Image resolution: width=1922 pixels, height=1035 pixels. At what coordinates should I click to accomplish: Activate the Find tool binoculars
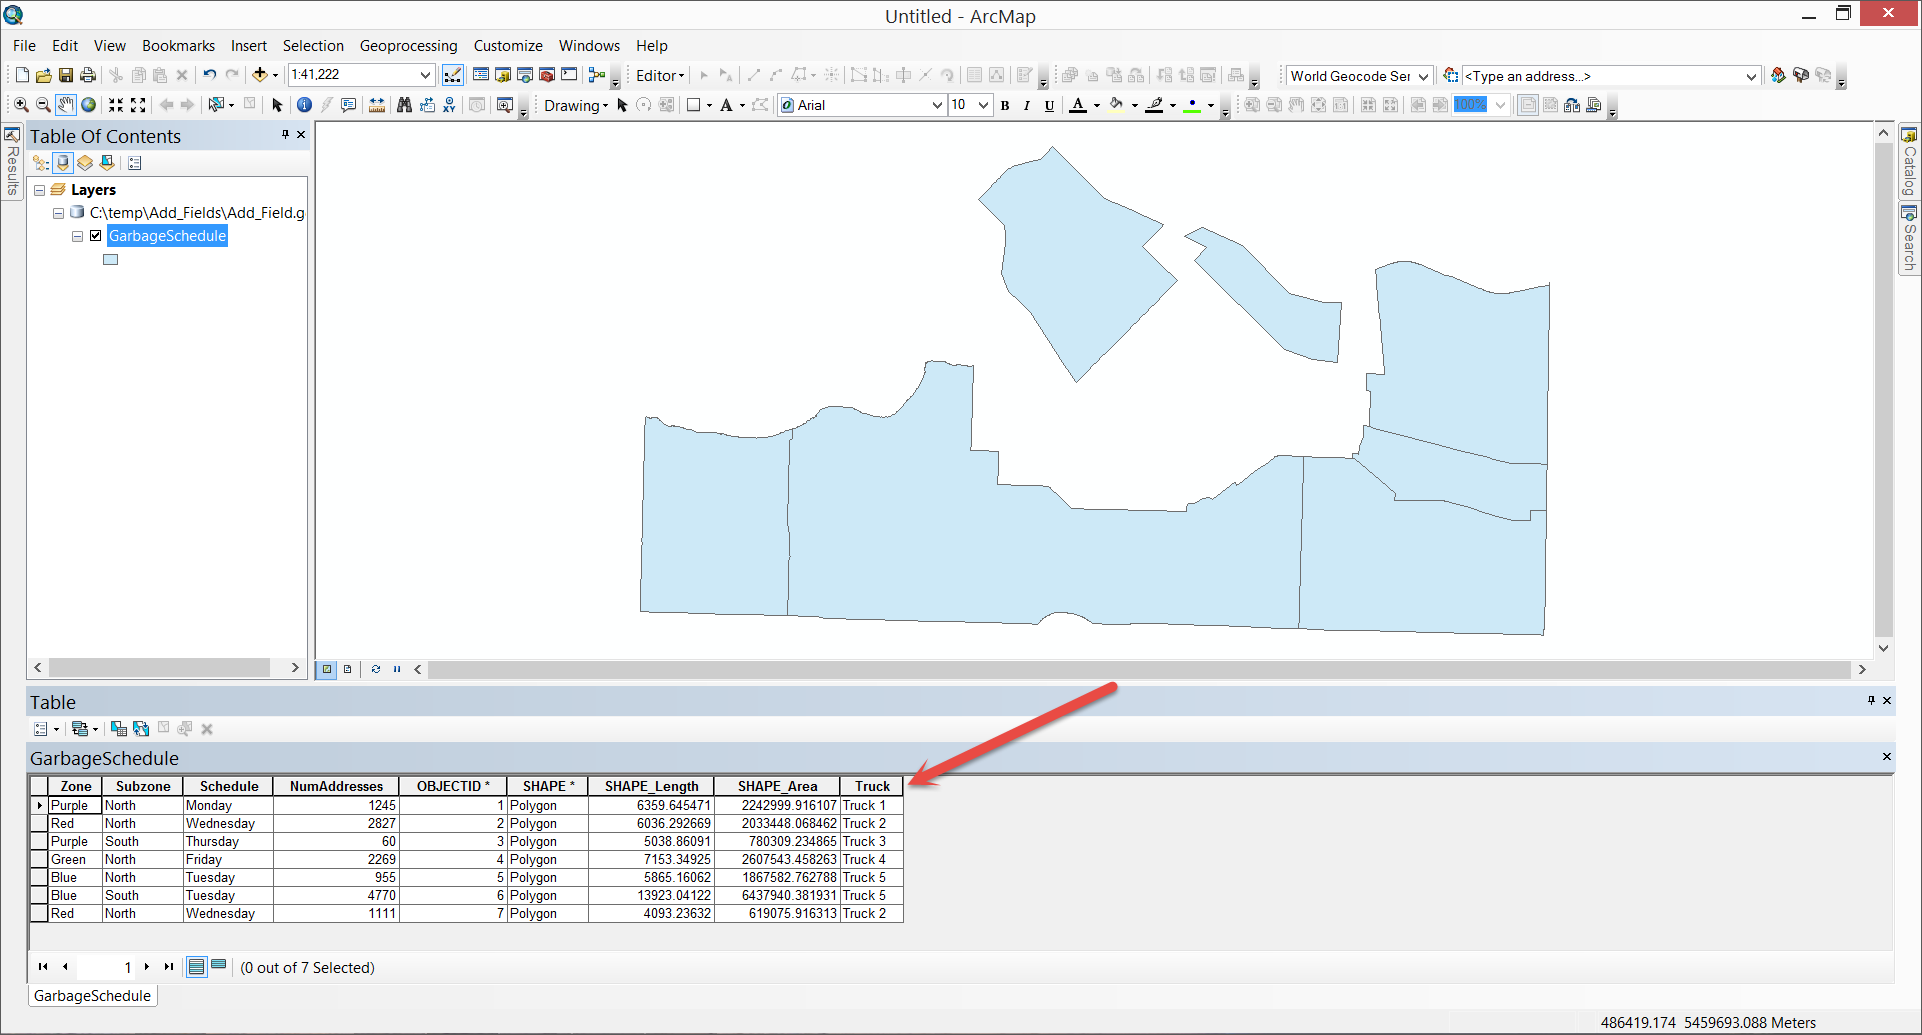(x=403, y=105)
